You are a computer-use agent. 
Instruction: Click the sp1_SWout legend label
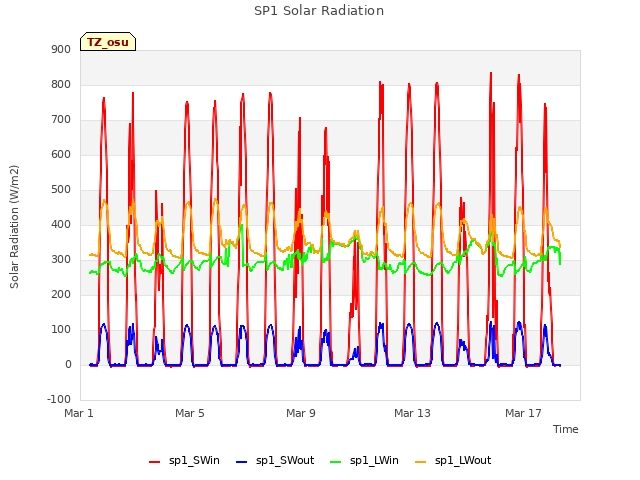pos(285,460)
